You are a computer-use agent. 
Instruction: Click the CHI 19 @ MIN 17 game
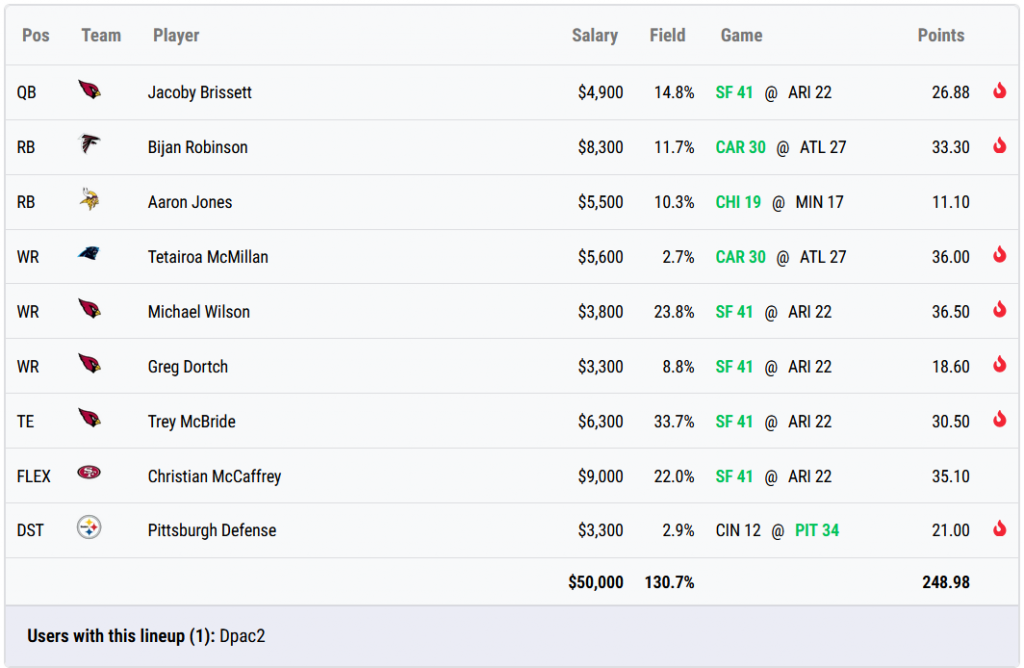pos(779,202)
